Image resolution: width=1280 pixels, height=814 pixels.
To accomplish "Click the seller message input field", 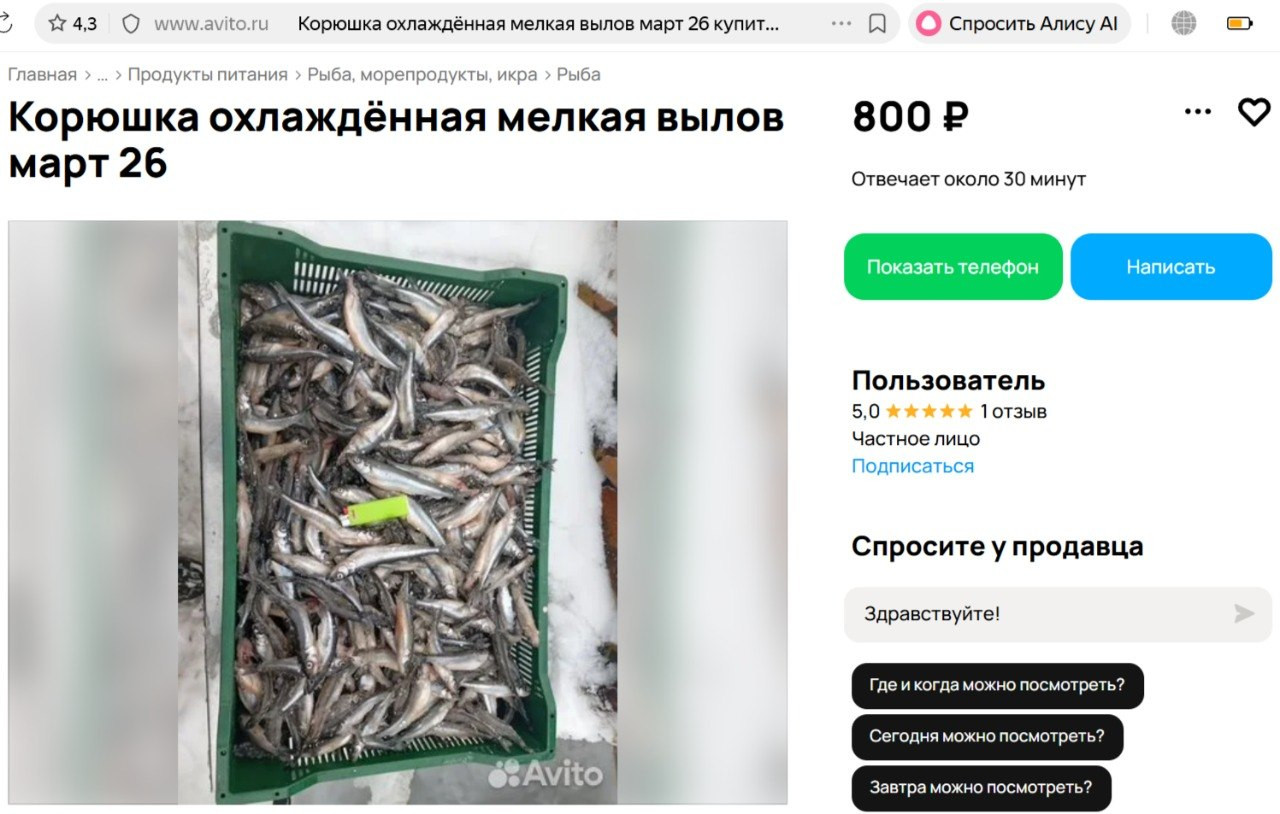I will [x=1040, y=614].
